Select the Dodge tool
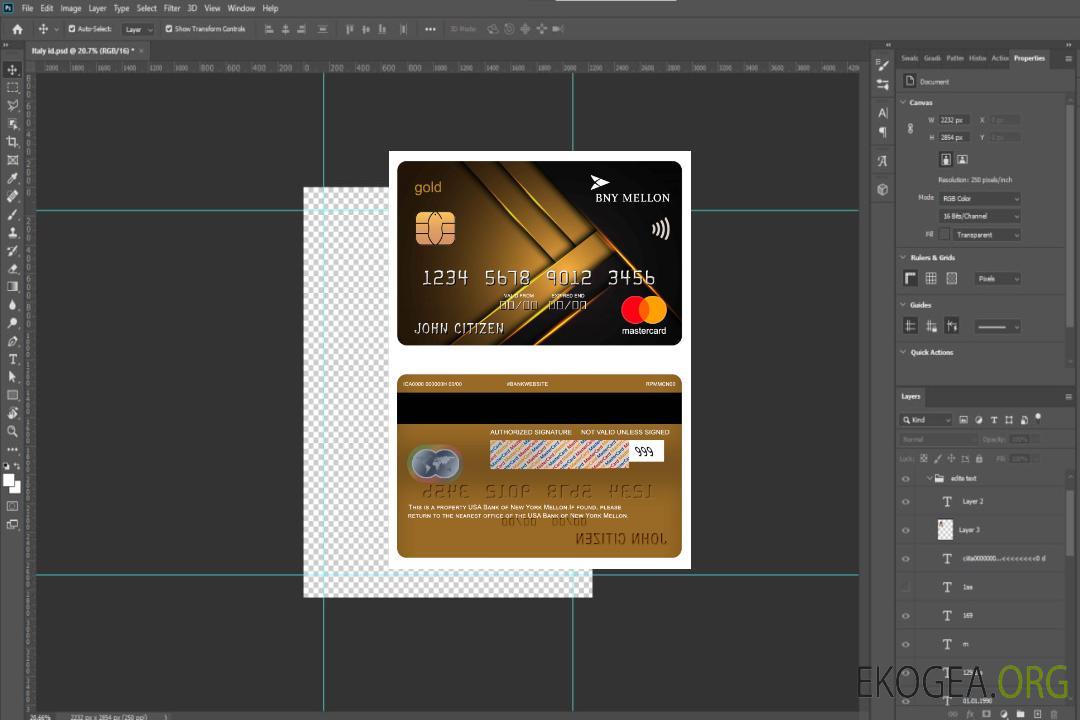Screen dimensions: 1080x720 click(12, 322)
